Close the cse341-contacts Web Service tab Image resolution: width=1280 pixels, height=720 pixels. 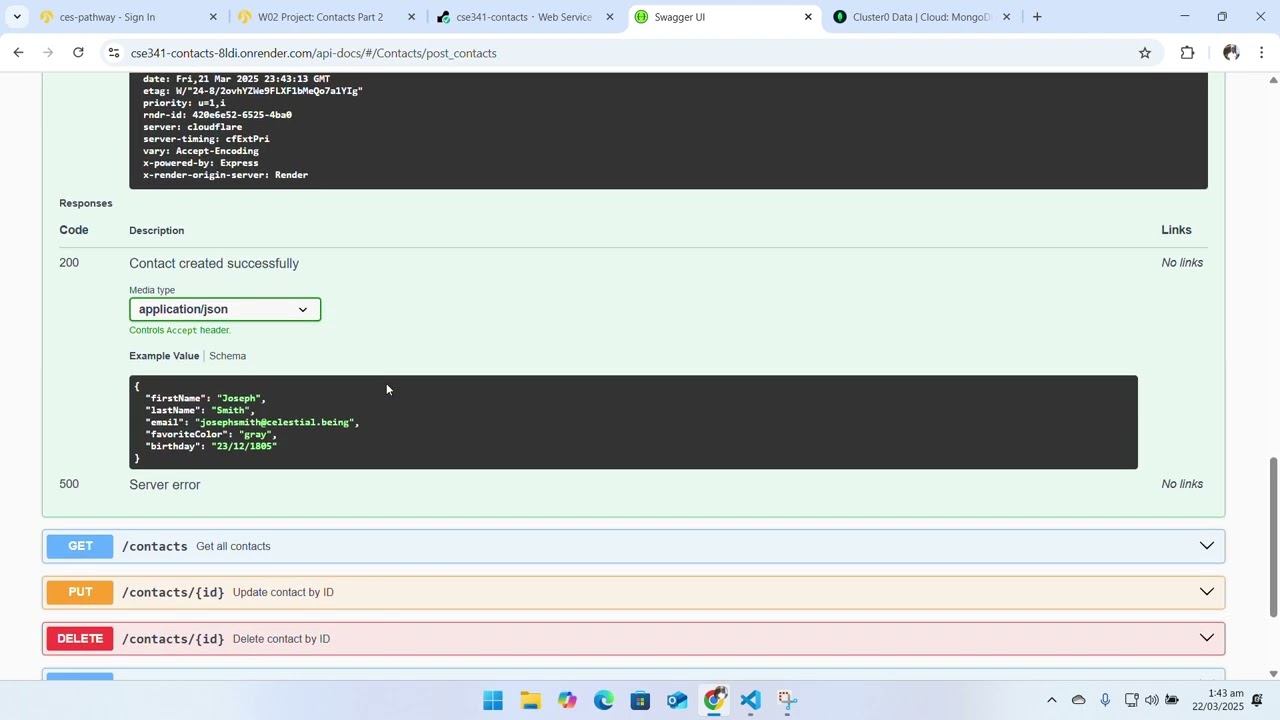coord(609,17)
